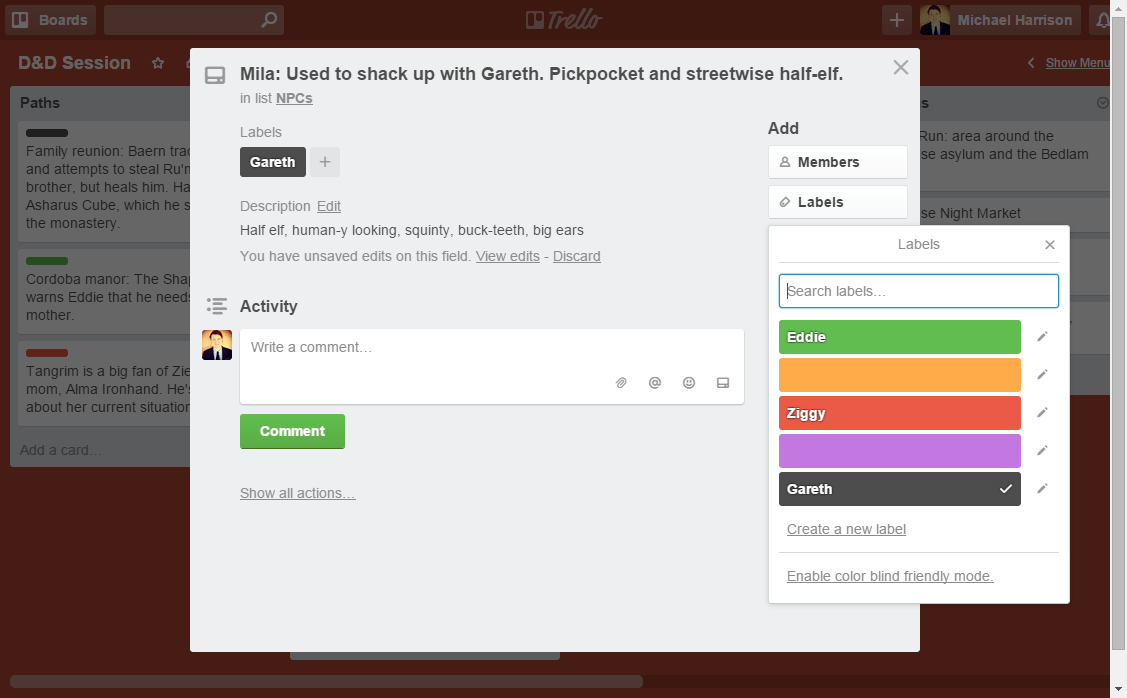Click the card attach icon in comment toolbar
Image resolution: width=1127 pixels, height=698 pixels.
[x=723, y=382]
